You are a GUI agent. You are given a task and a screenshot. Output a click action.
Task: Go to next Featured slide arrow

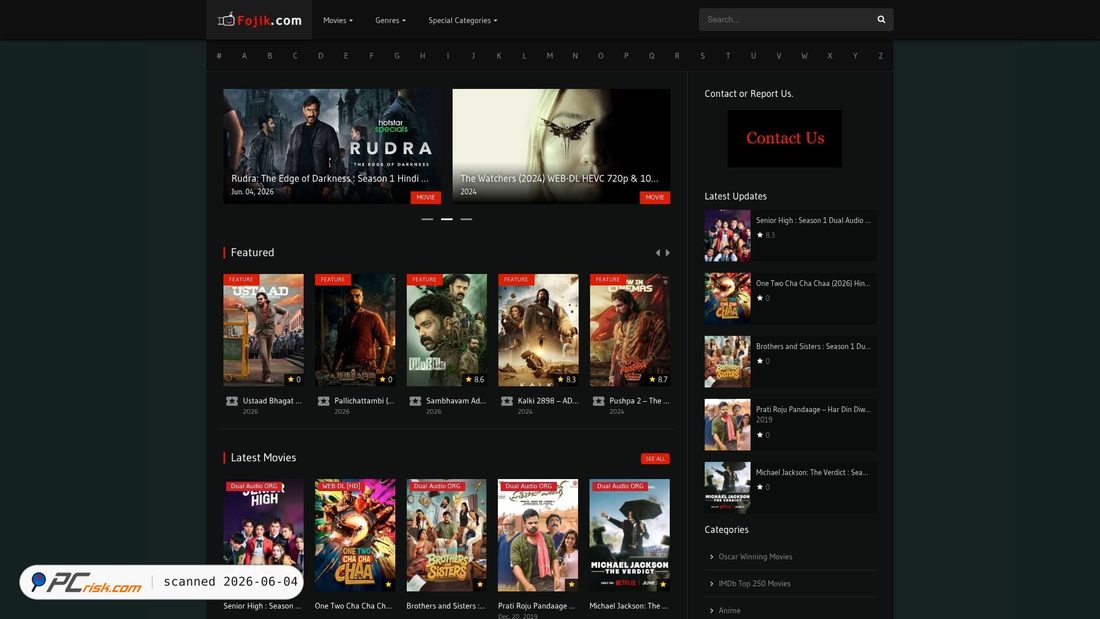coord(668,253)
